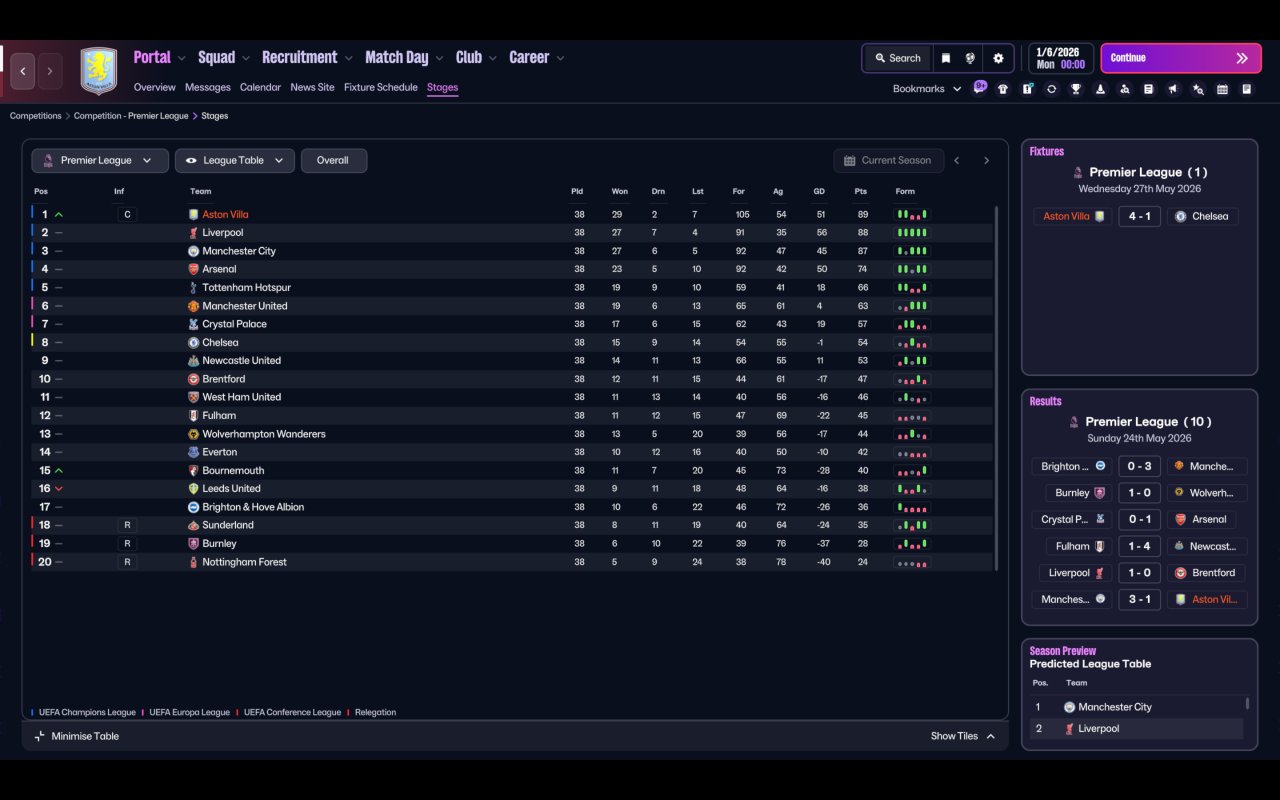1280x800 pixels.
Task: Go to previous season arrow
Action: pyautogui.click(x=957, y=160)
